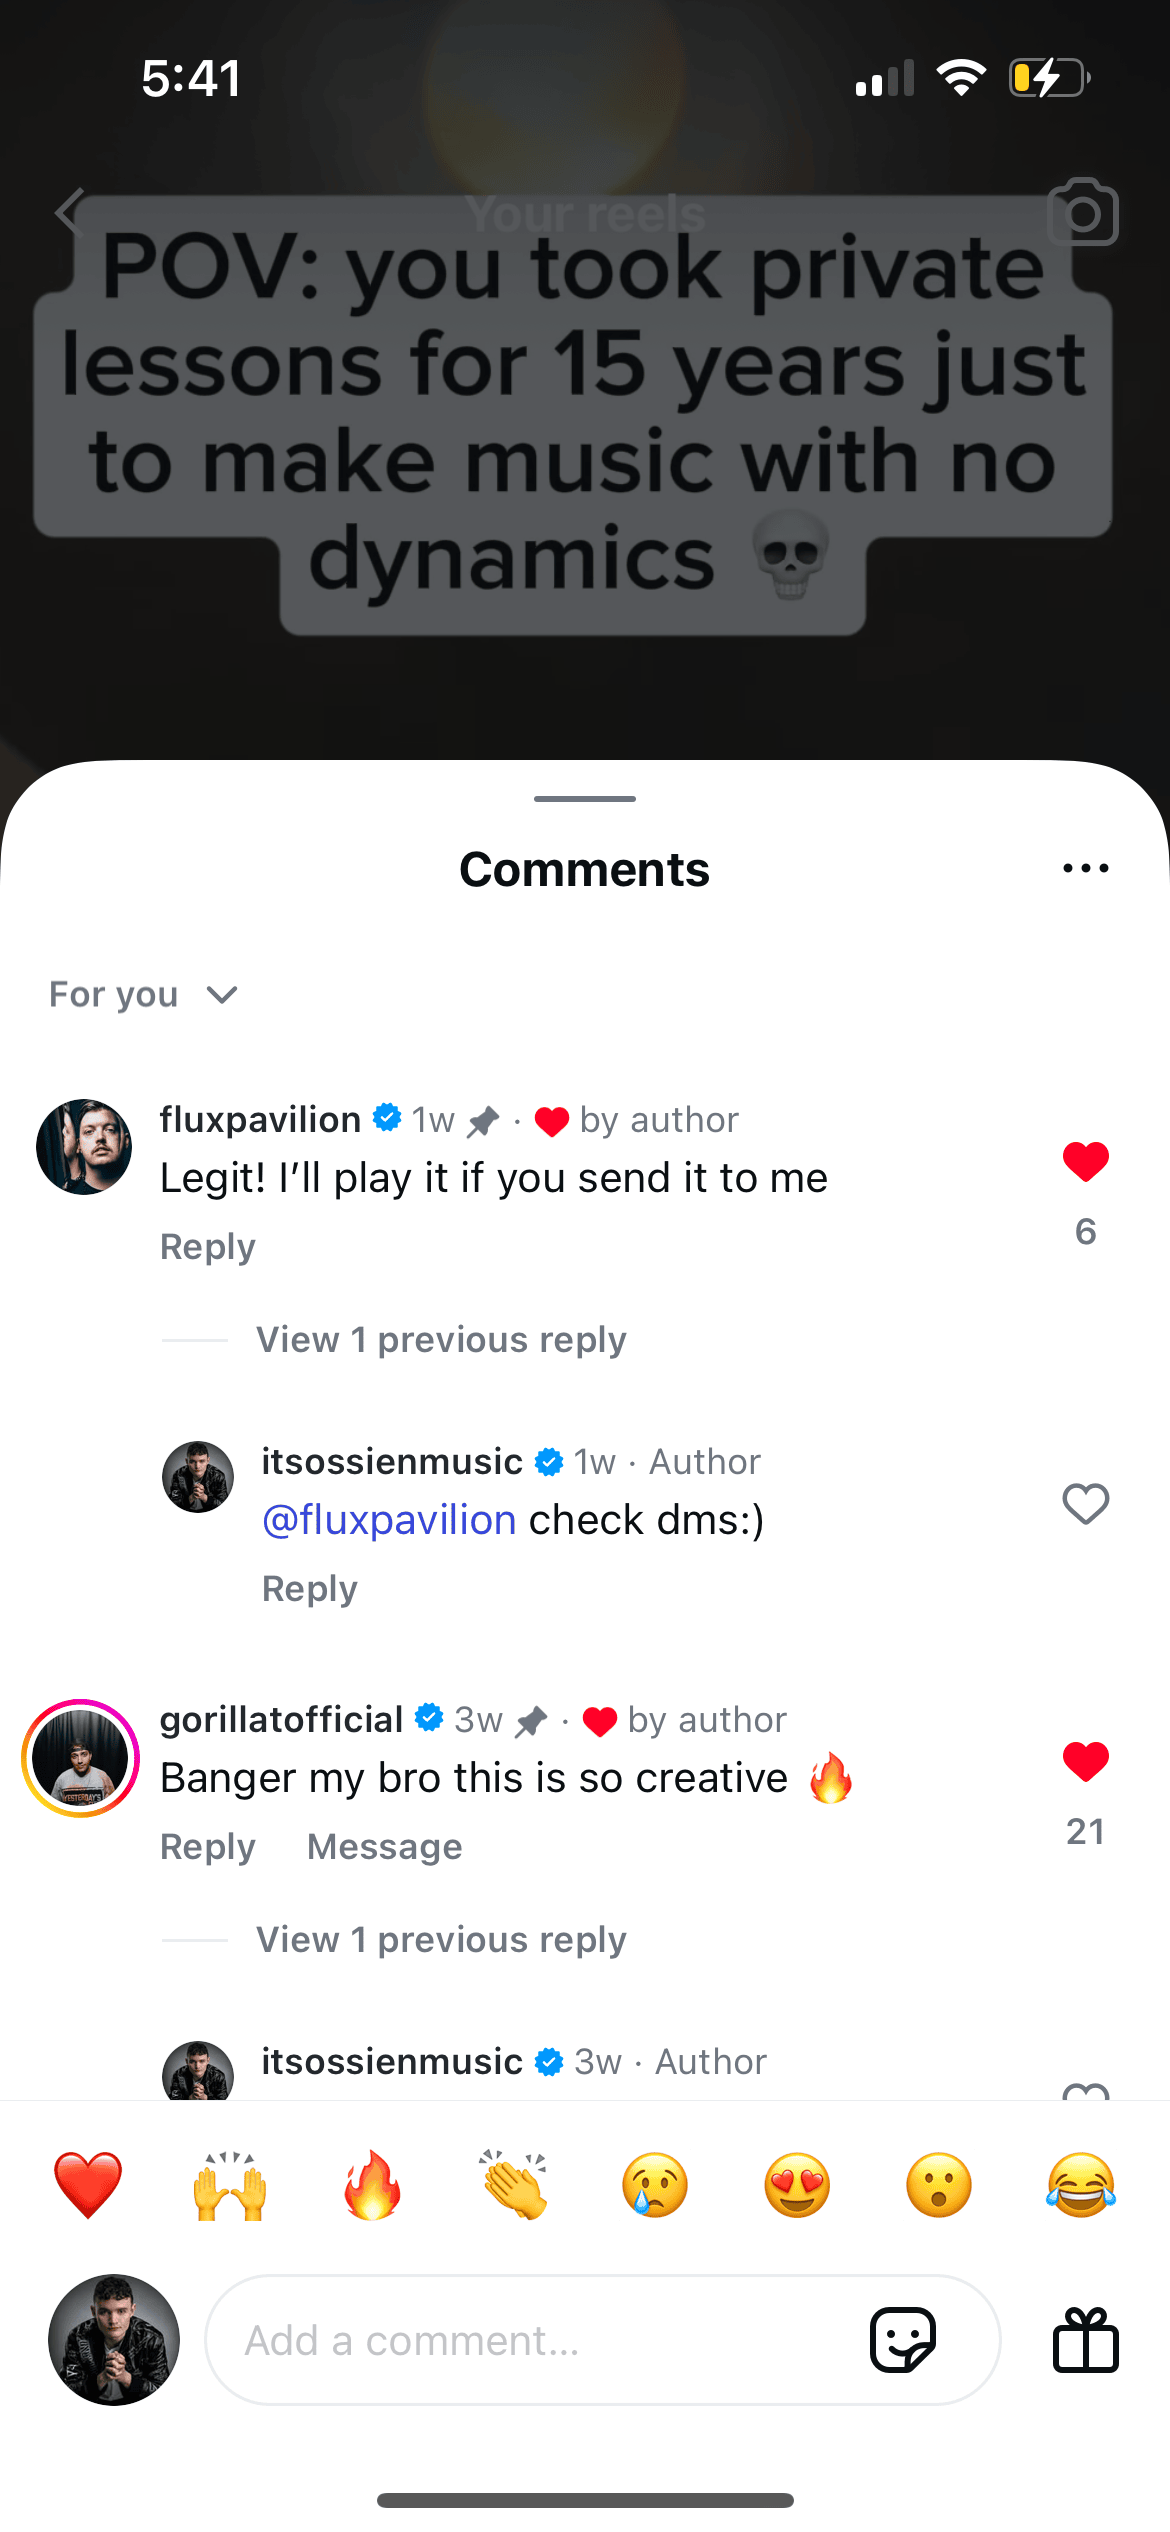The image size is (1170, 2532).
Task: Unlike gorillatofficial's comment with 21 likes
Action: pos(1085,1762)
